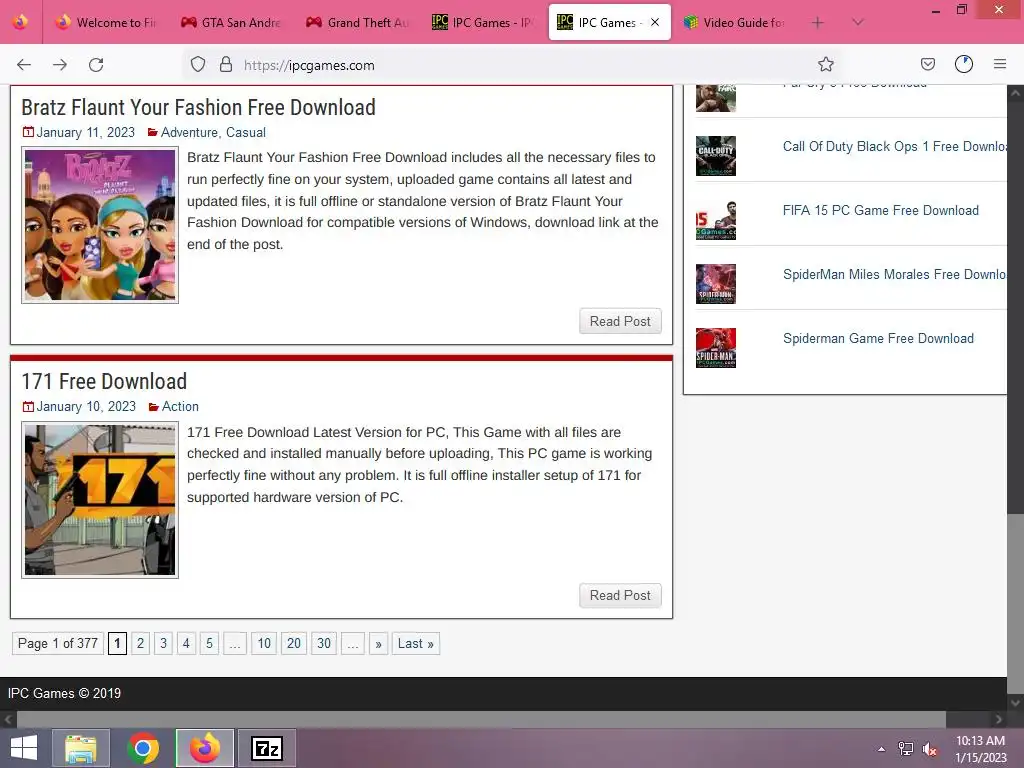Screen dimensions: 1024x768
Task: Show hidden system tray icons
Action: click(882, 749)
